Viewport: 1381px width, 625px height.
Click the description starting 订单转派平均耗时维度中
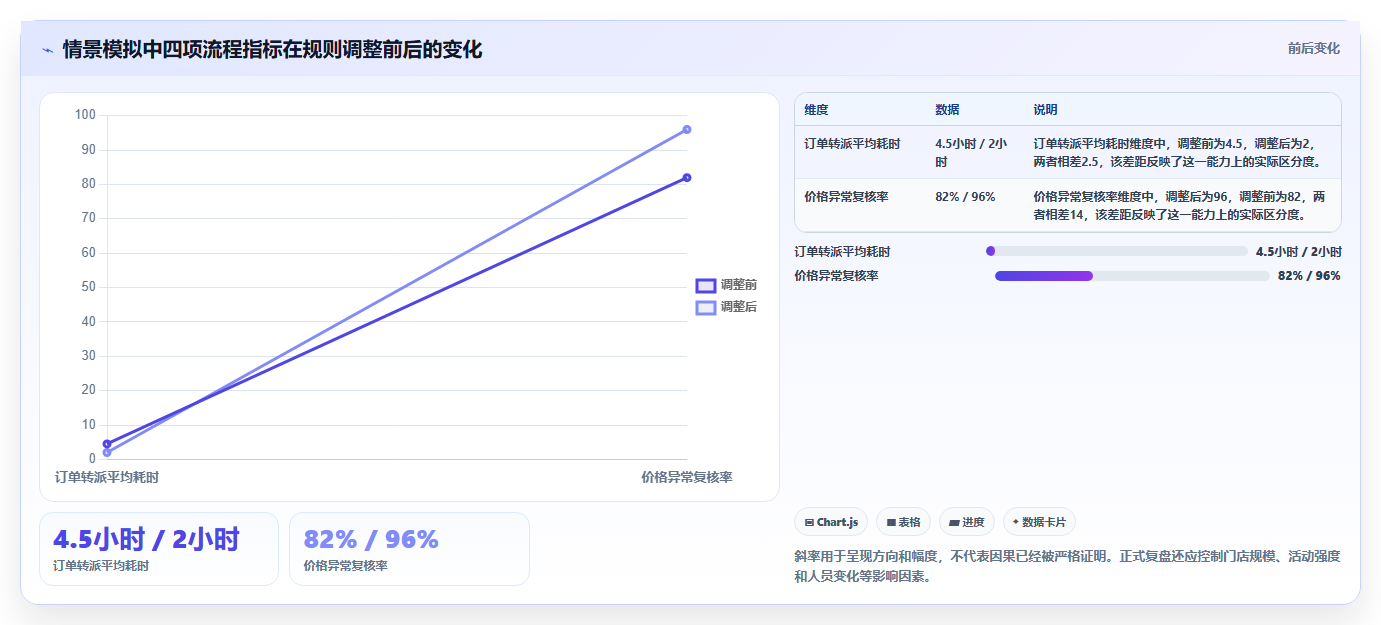click(1179, 152)
